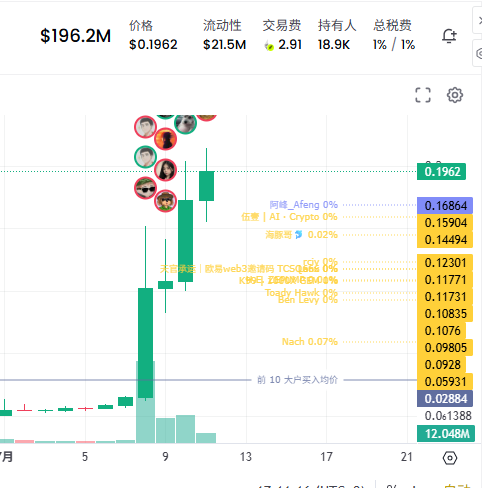Screen dimensions: 482x488
Task: Click date label 9 on time axis
Action: click(165, 457)
